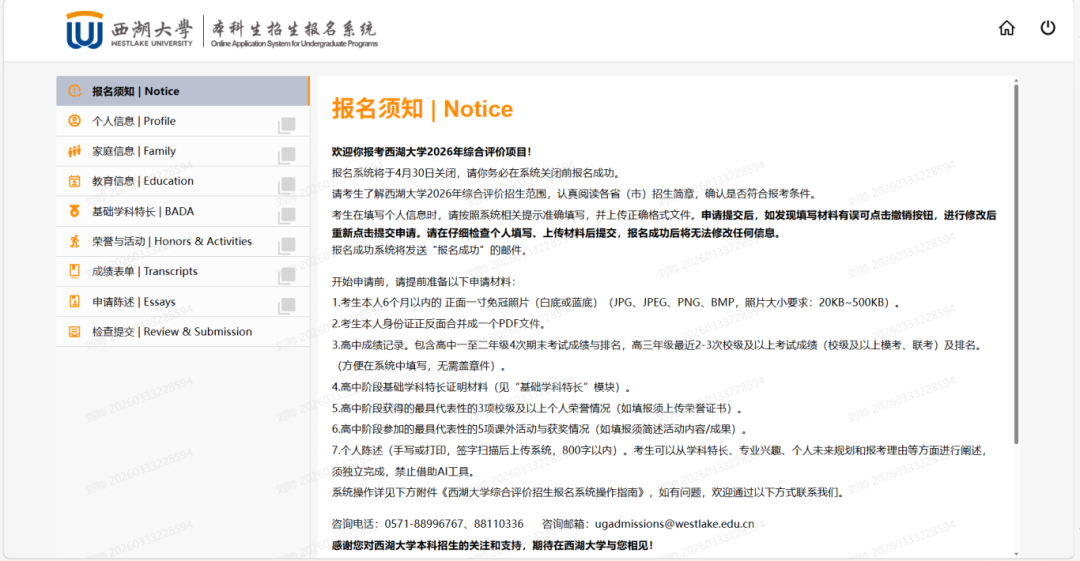Select the Honors & Activities menu item
Screen dimensions: 1080x561
click(x=172, y=241)
